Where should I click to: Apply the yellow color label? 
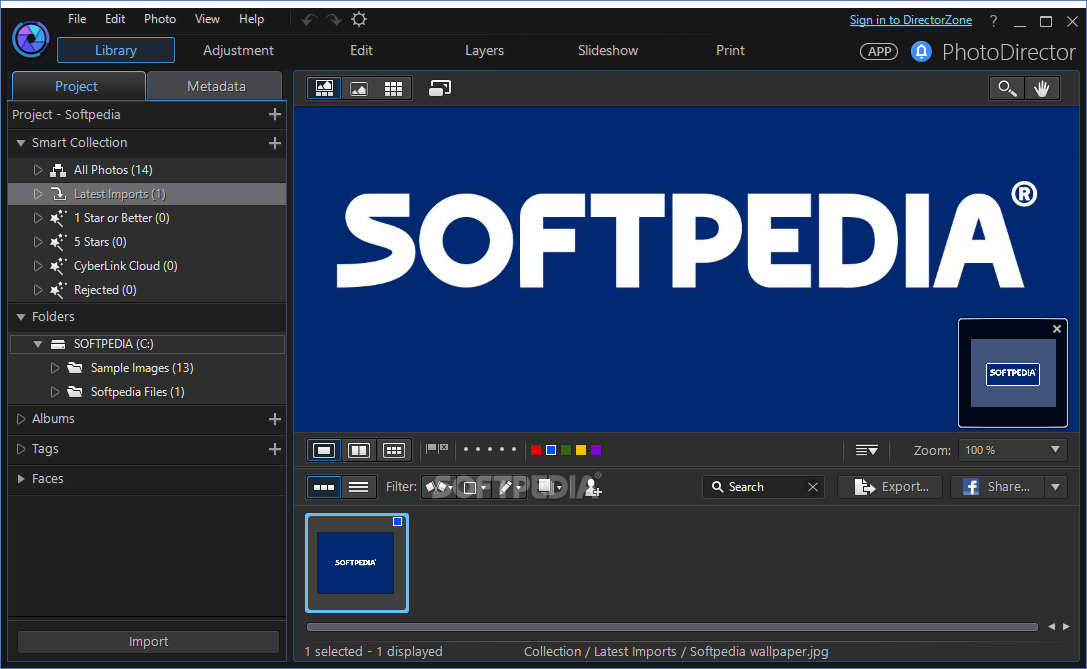tap(581, 450)
